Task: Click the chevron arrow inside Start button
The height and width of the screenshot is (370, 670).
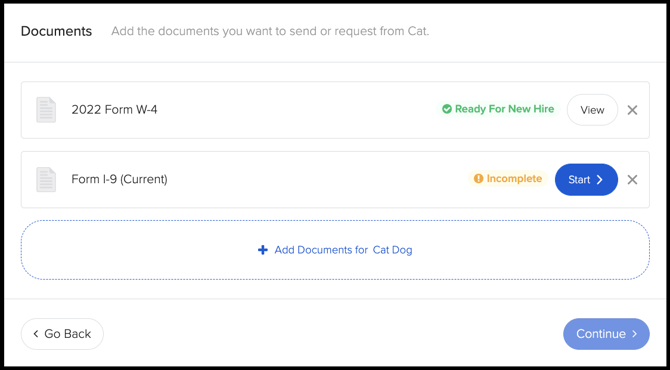Action: coord(599,180)
